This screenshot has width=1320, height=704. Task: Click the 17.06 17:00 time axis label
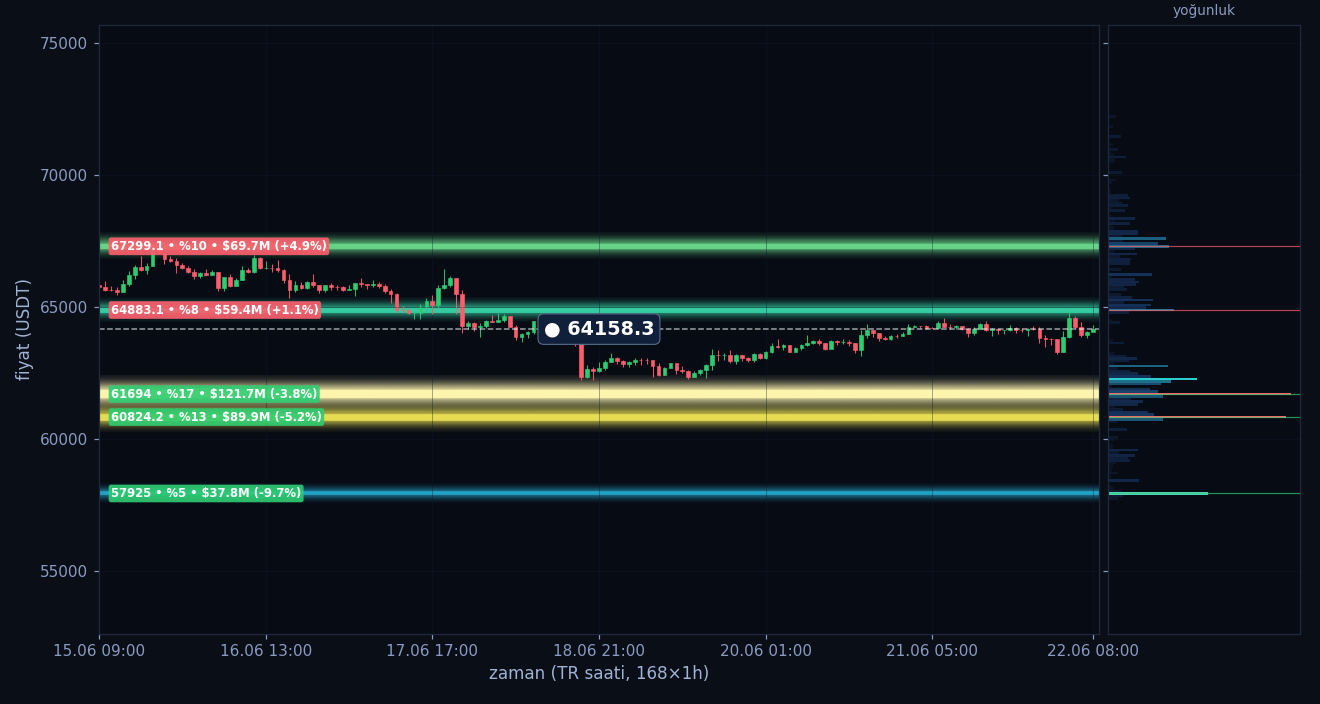(432, 651)
